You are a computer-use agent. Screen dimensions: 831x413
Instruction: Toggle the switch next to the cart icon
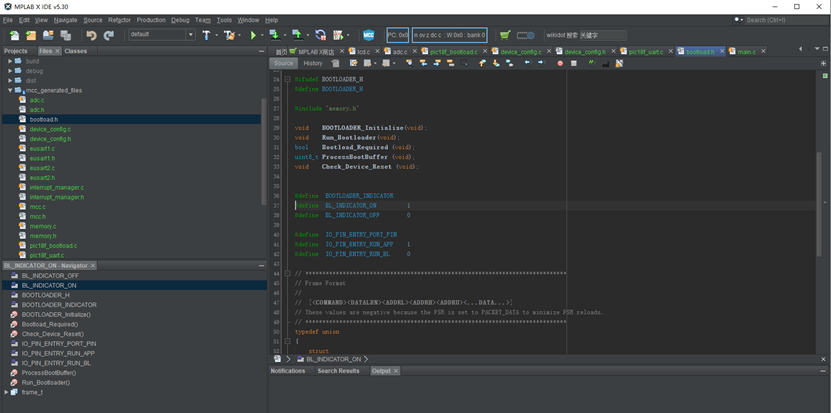point(526,35)
